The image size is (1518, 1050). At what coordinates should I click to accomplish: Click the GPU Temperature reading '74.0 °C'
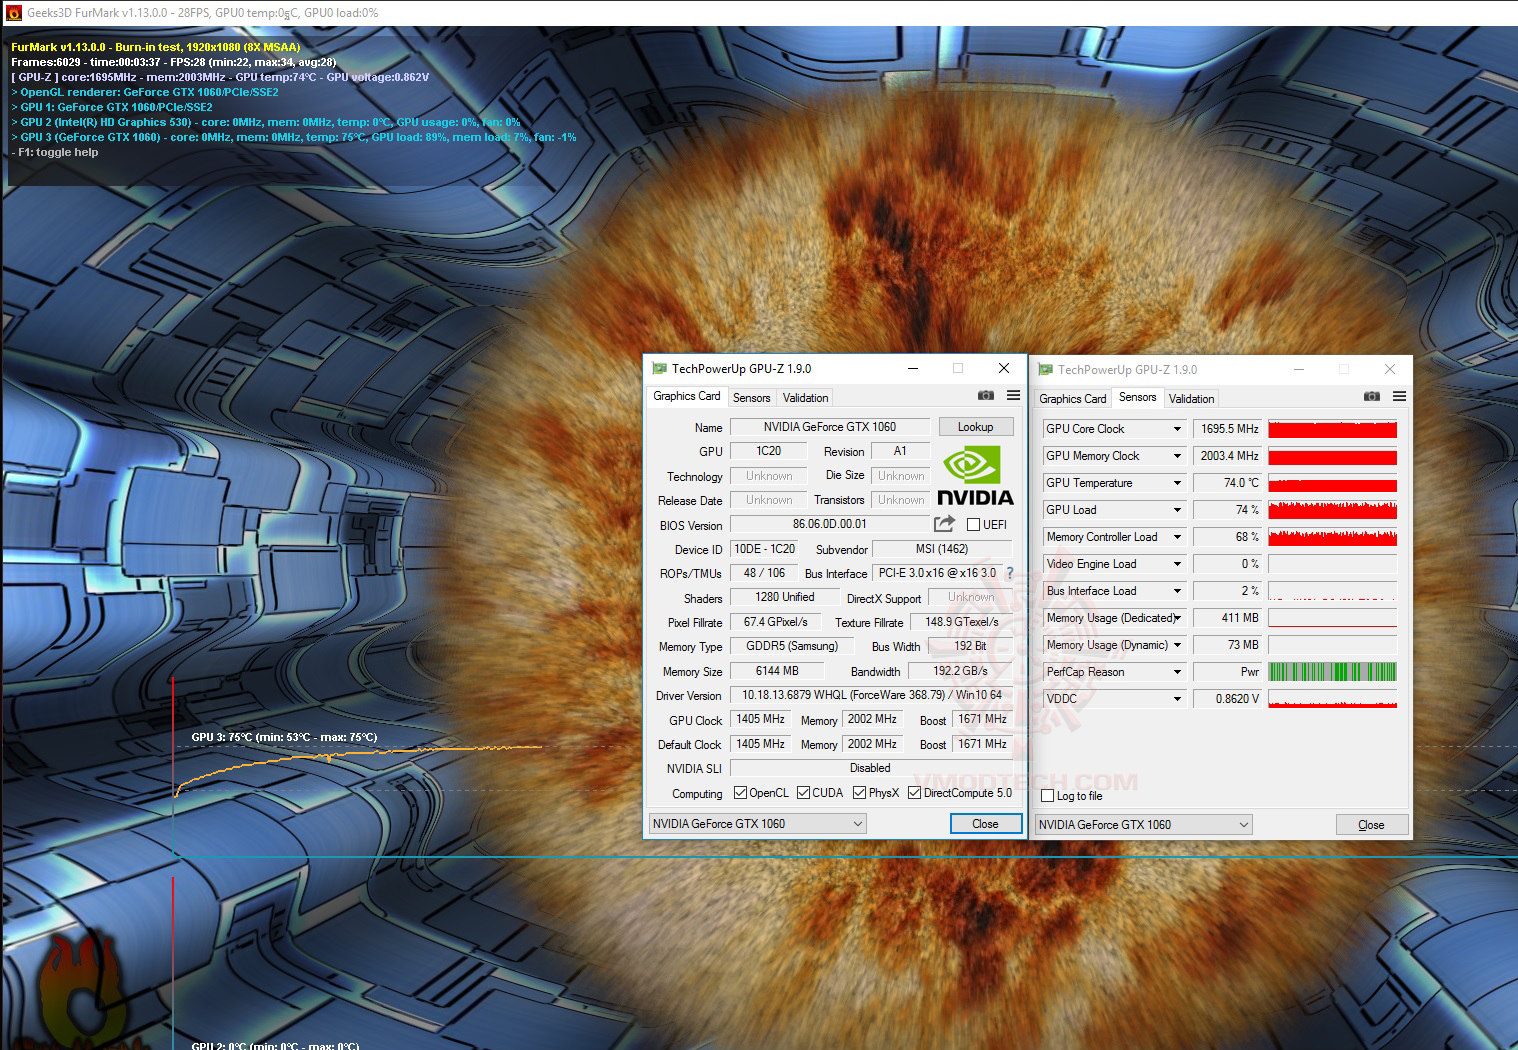tap(1227, 483)
